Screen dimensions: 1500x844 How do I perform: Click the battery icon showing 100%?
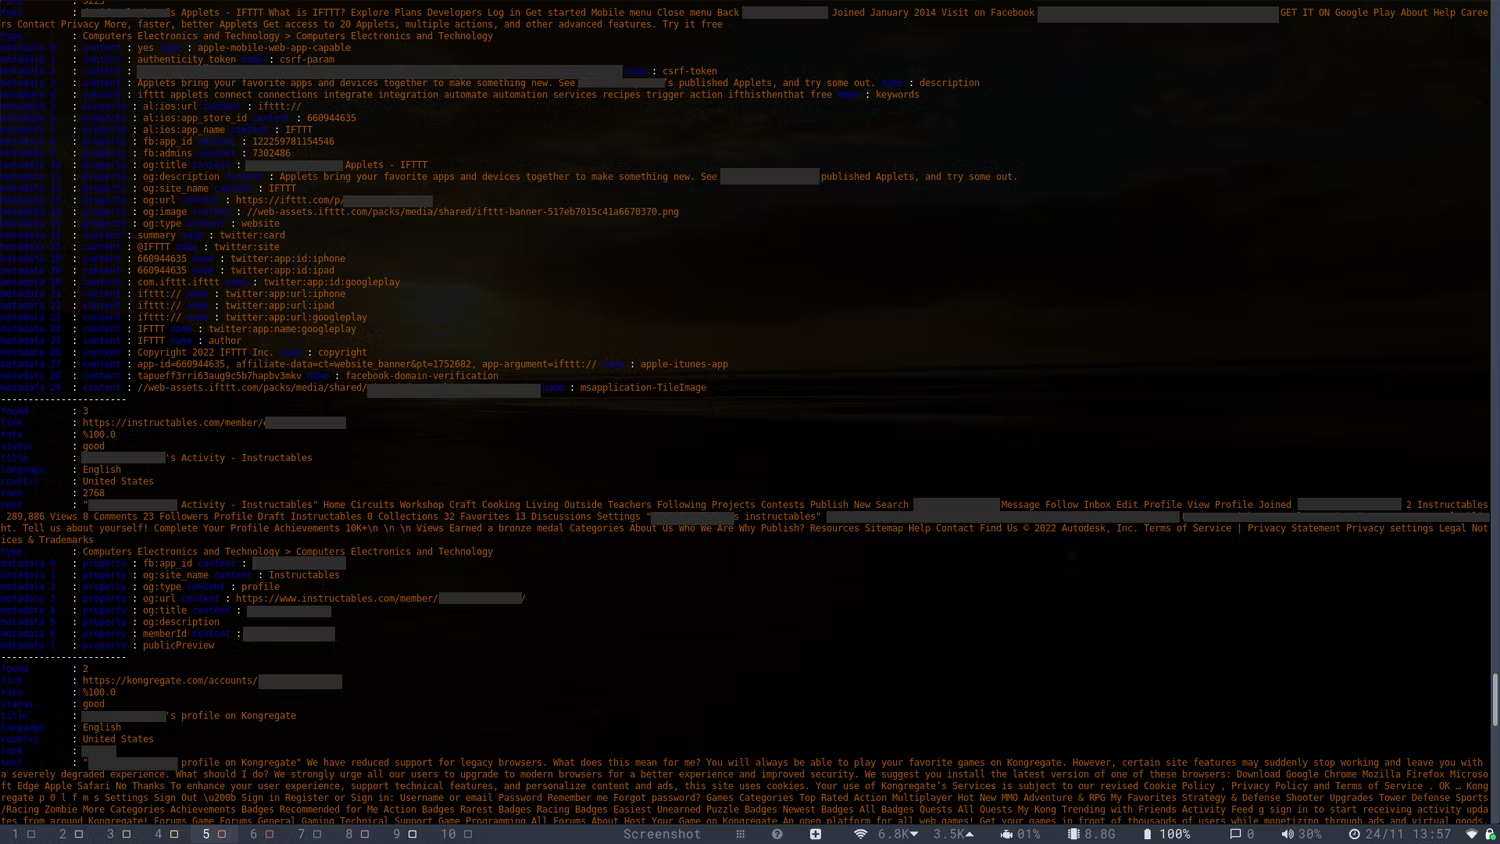[1147, 834]
